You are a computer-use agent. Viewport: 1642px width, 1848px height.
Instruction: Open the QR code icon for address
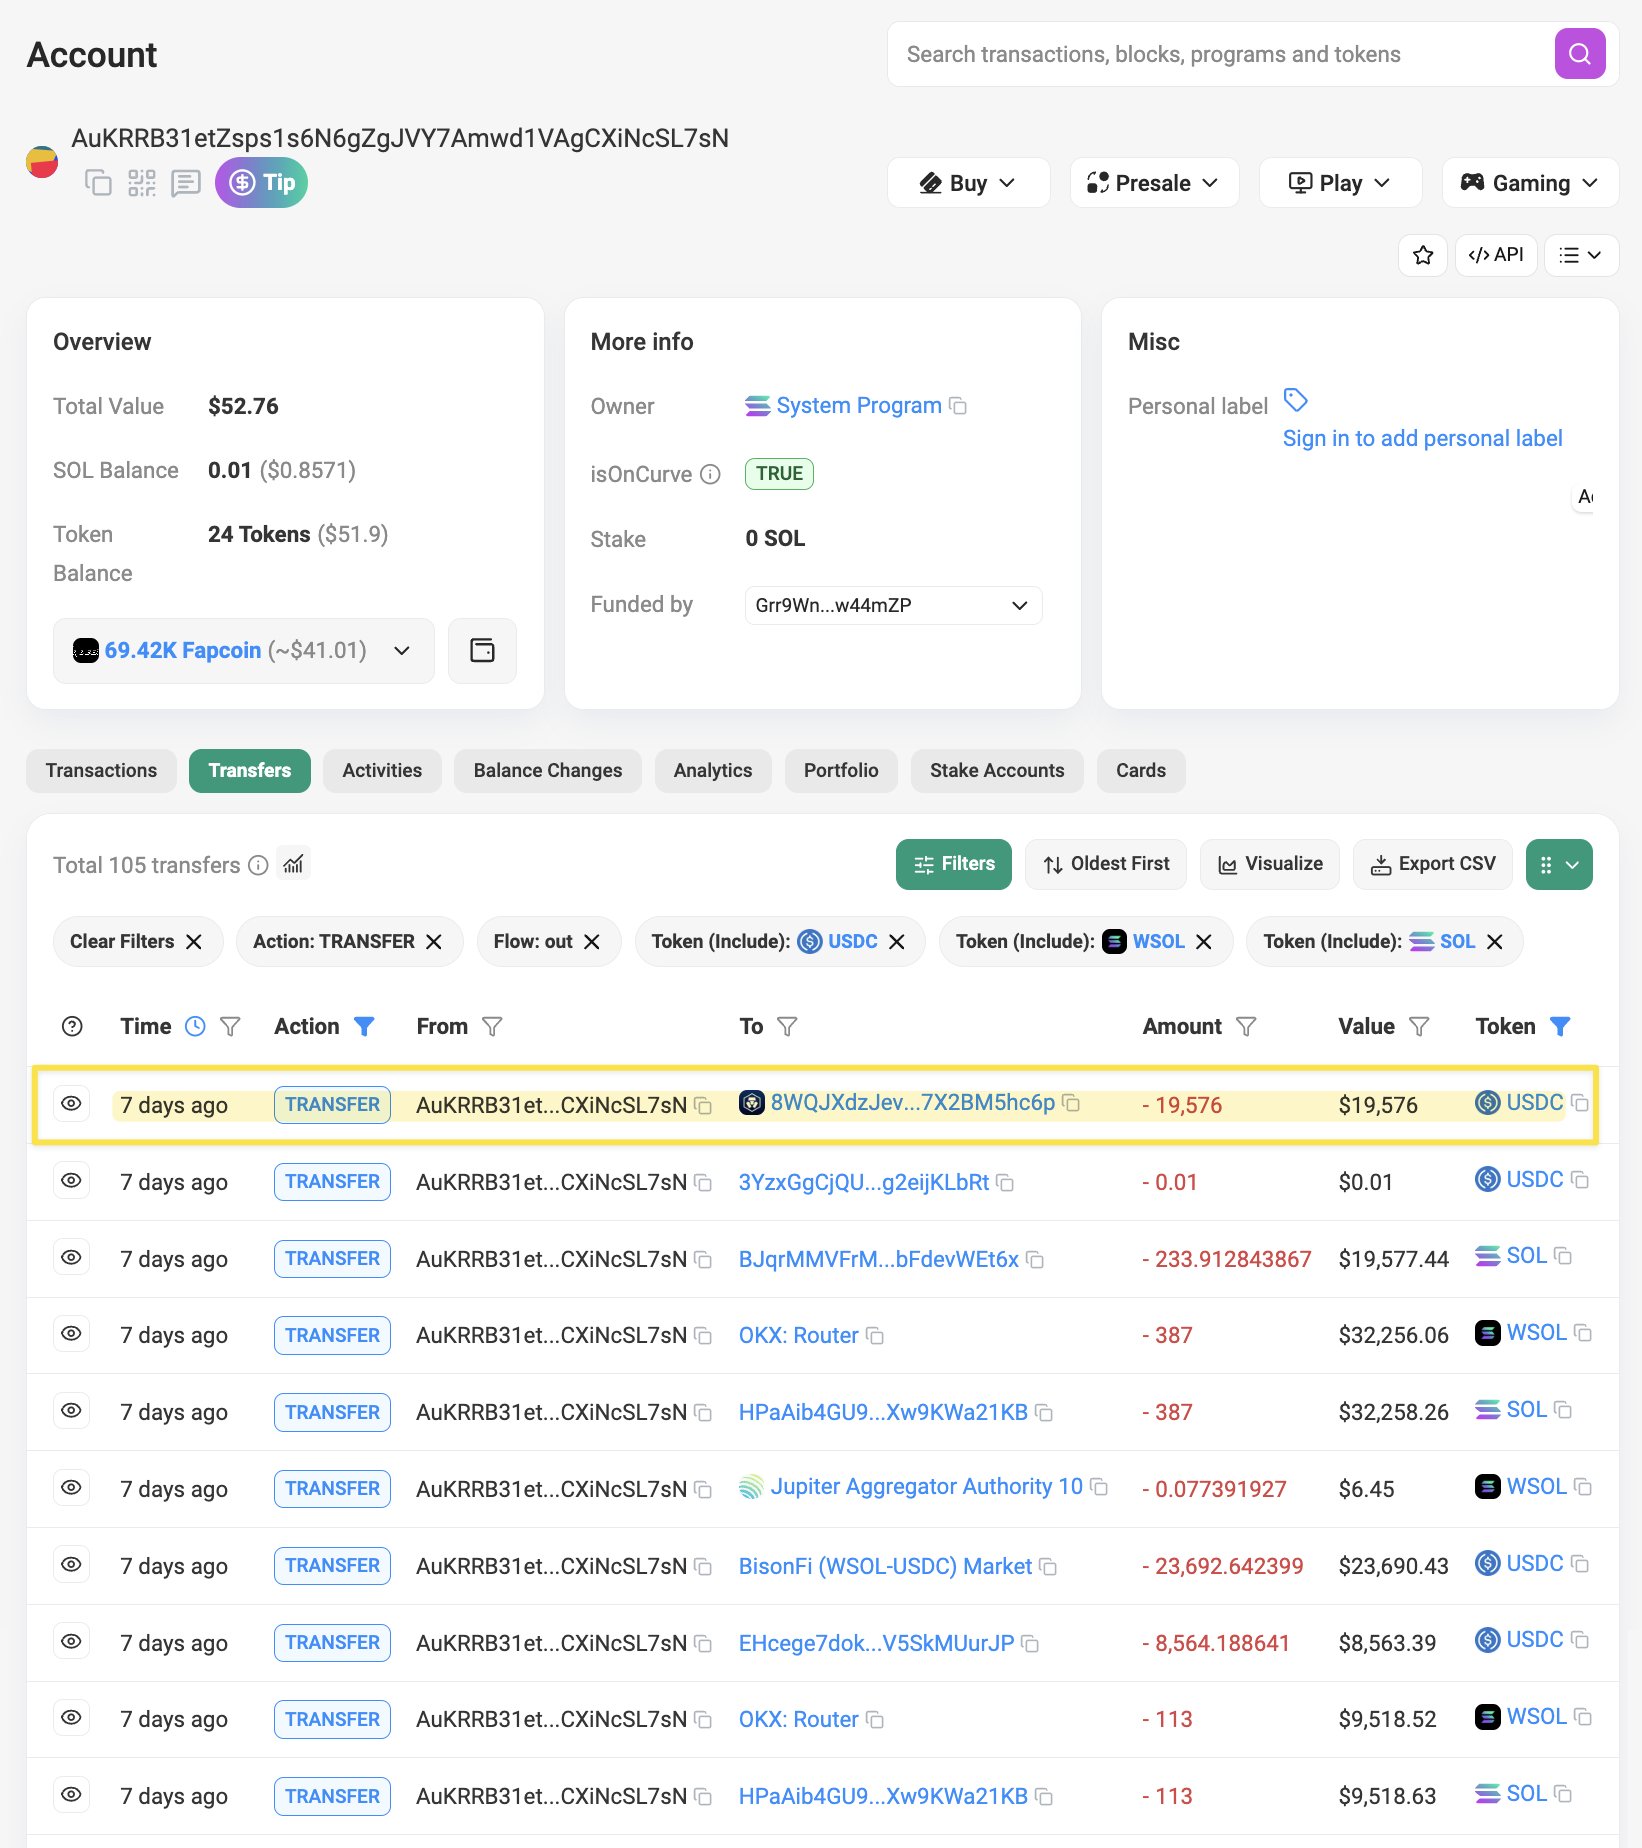coord(142,183)
